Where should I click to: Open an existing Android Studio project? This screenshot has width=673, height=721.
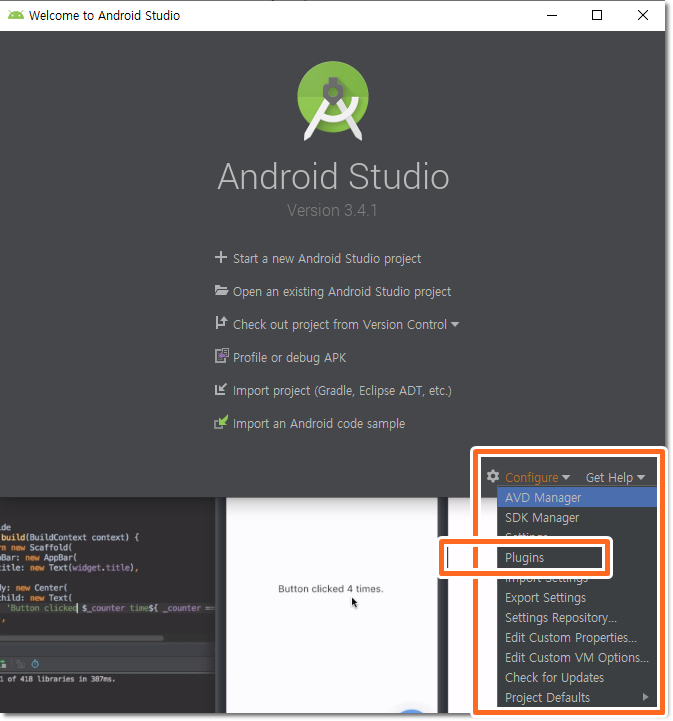(x=342, y=292)
